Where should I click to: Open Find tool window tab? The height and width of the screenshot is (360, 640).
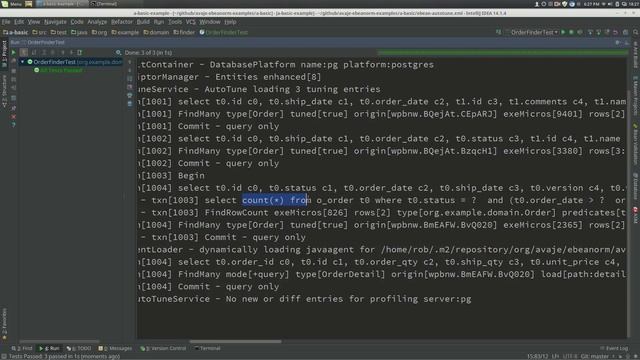22,349
